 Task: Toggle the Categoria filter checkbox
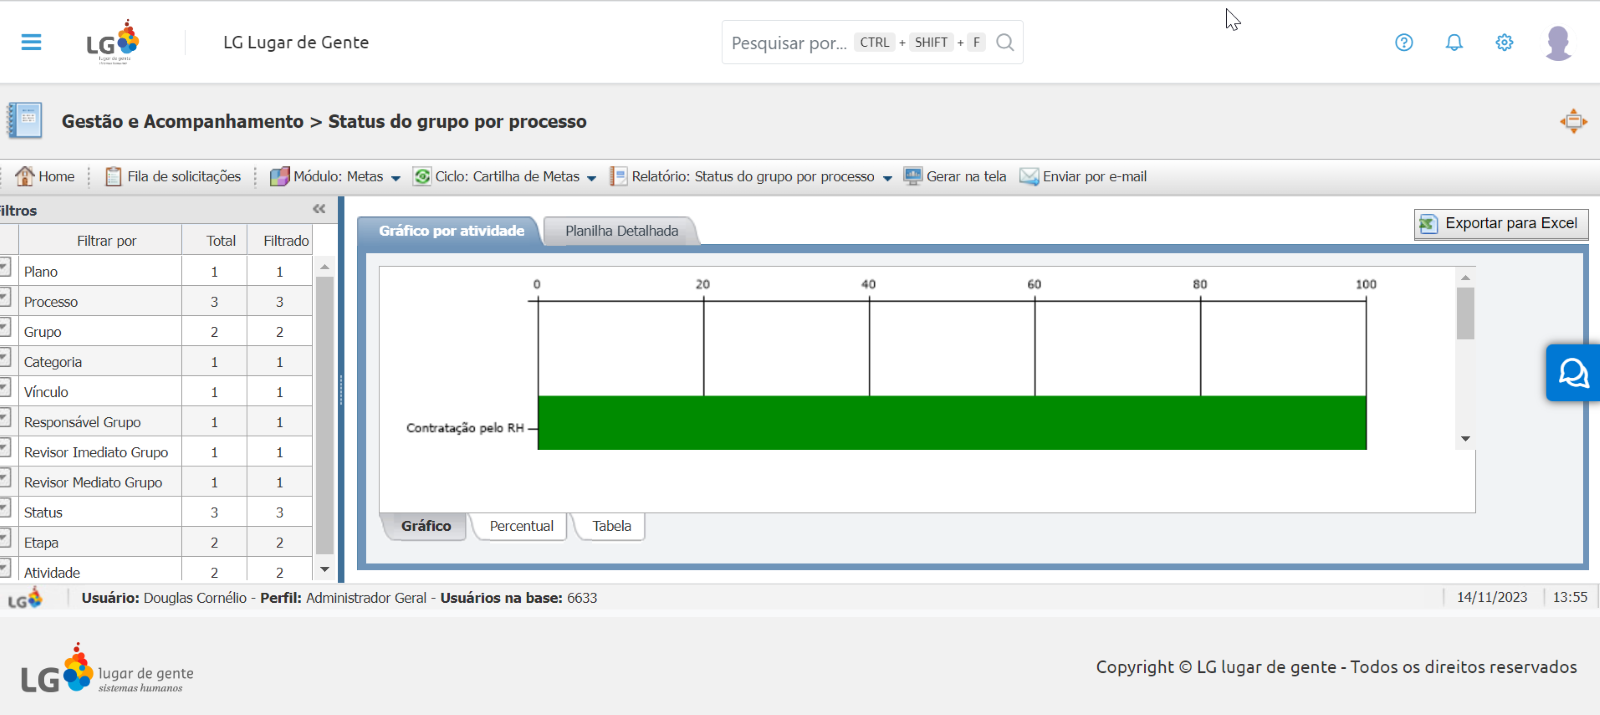coord(4,357)
